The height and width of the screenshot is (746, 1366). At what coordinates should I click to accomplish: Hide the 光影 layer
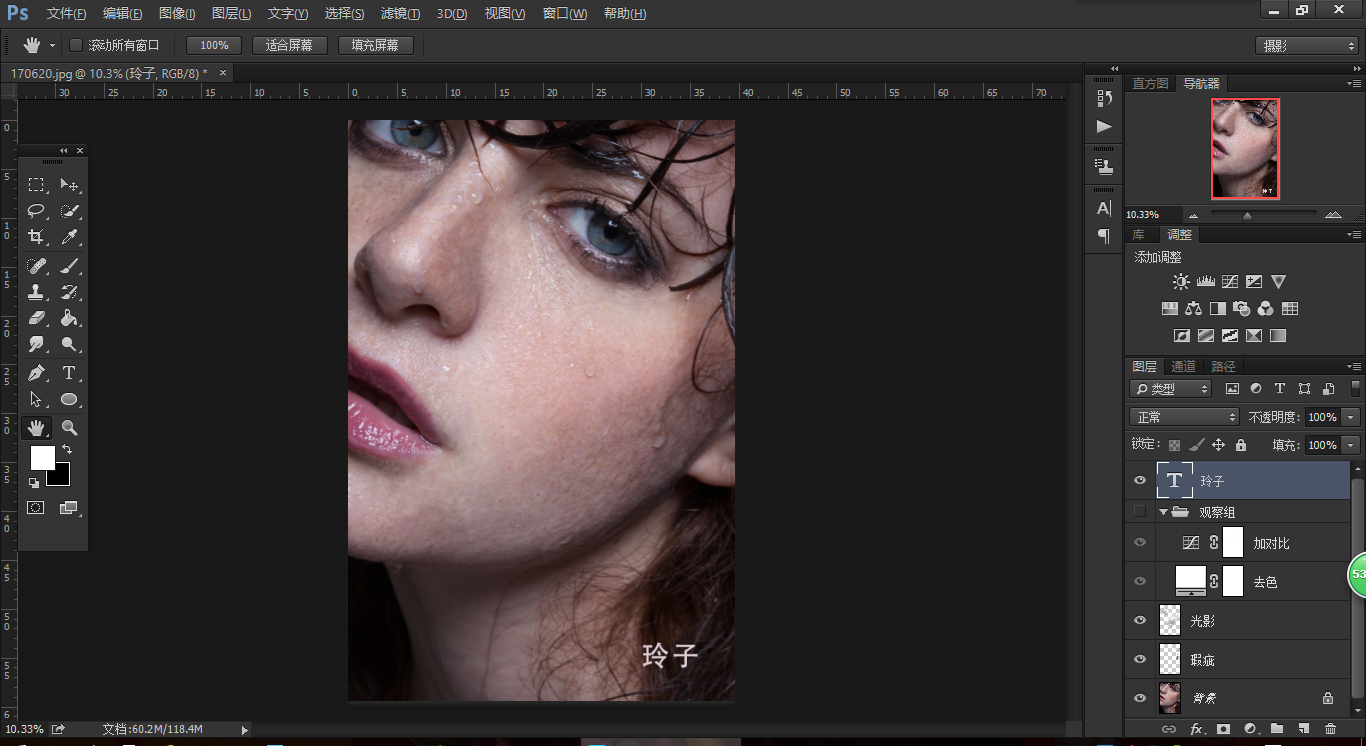(x=1139, y=621)
